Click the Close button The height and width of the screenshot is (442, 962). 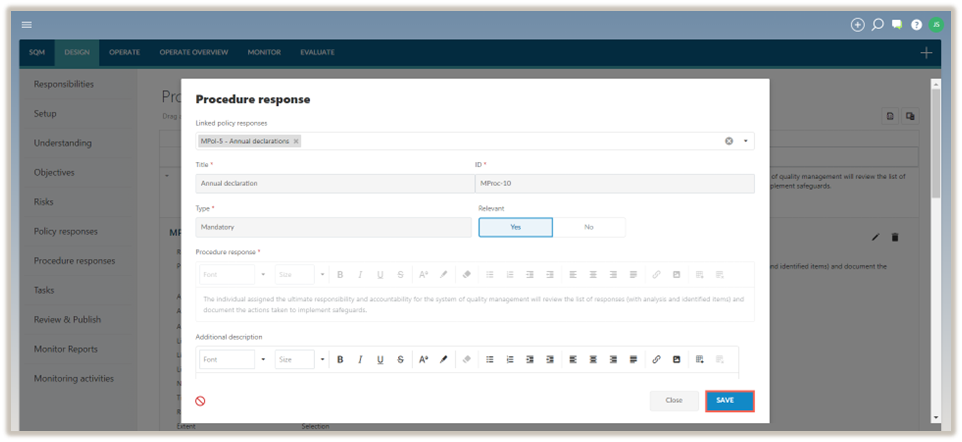674,400
